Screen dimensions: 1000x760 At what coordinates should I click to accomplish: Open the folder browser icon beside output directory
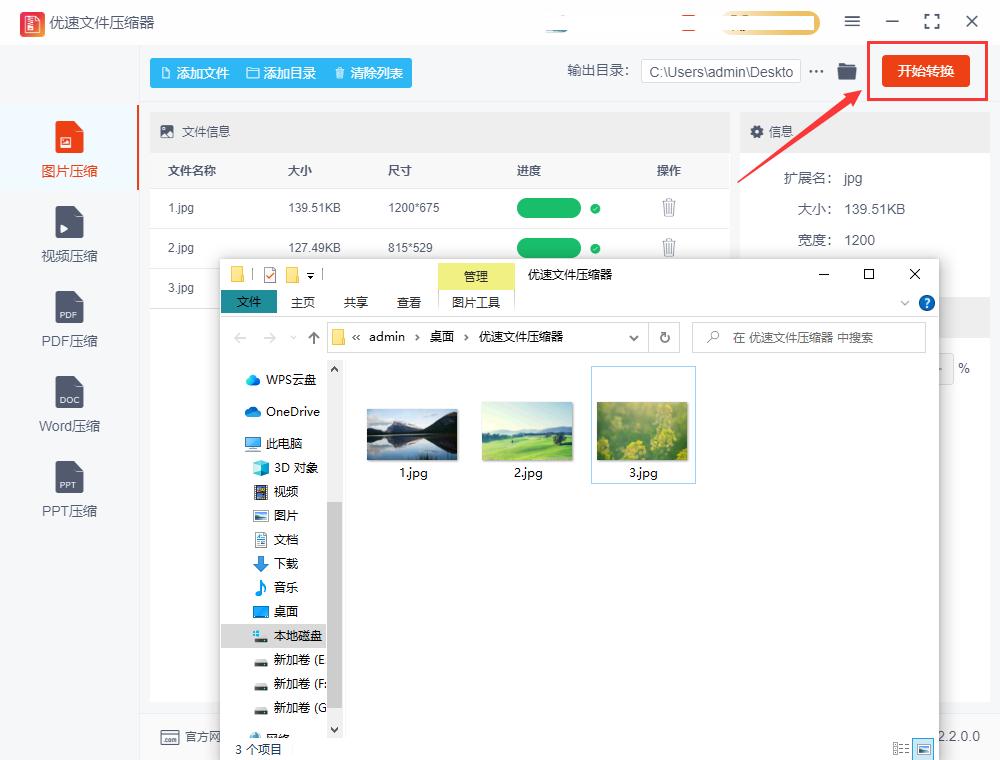[846, 71]
